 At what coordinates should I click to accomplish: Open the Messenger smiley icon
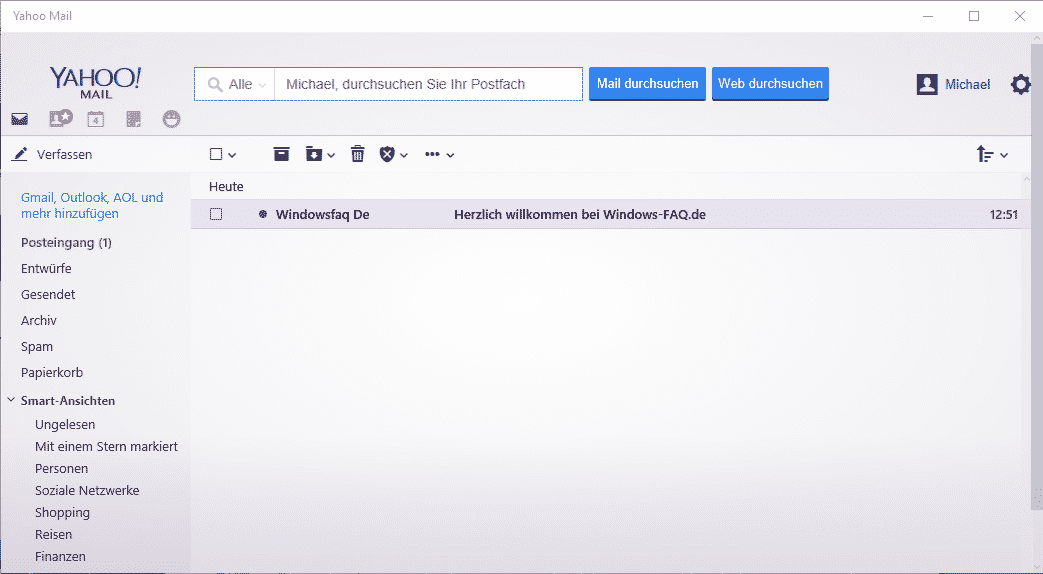coord(171,119)
